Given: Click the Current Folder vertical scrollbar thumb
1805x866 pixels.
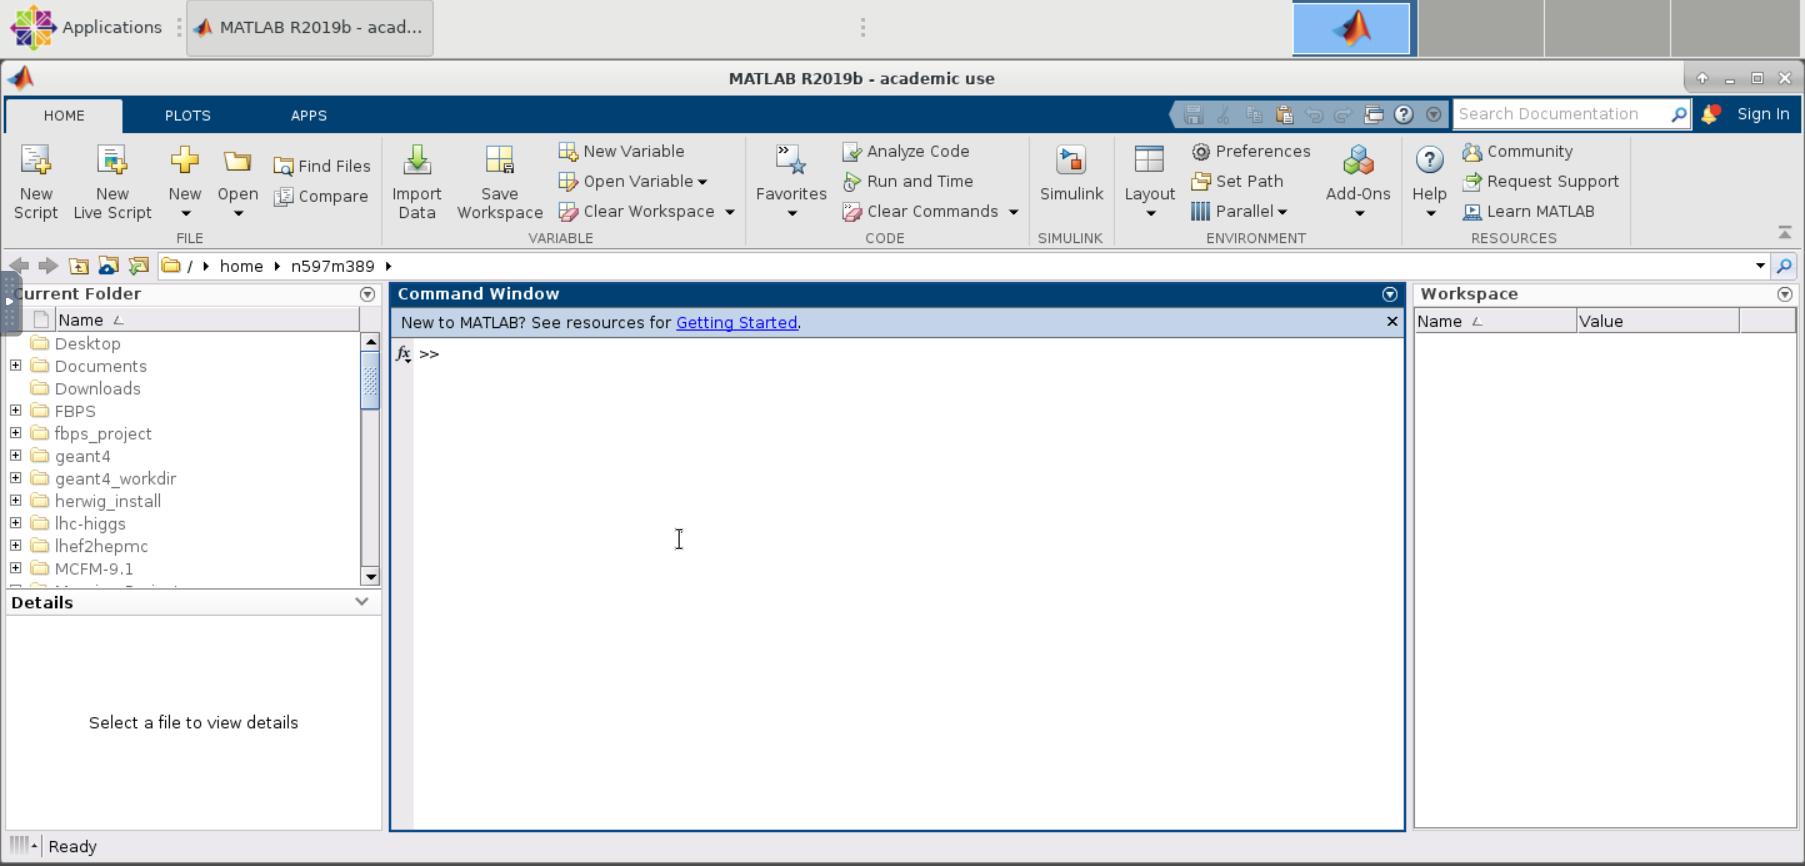Looking at the screenshot, I should tap(370, 380).
